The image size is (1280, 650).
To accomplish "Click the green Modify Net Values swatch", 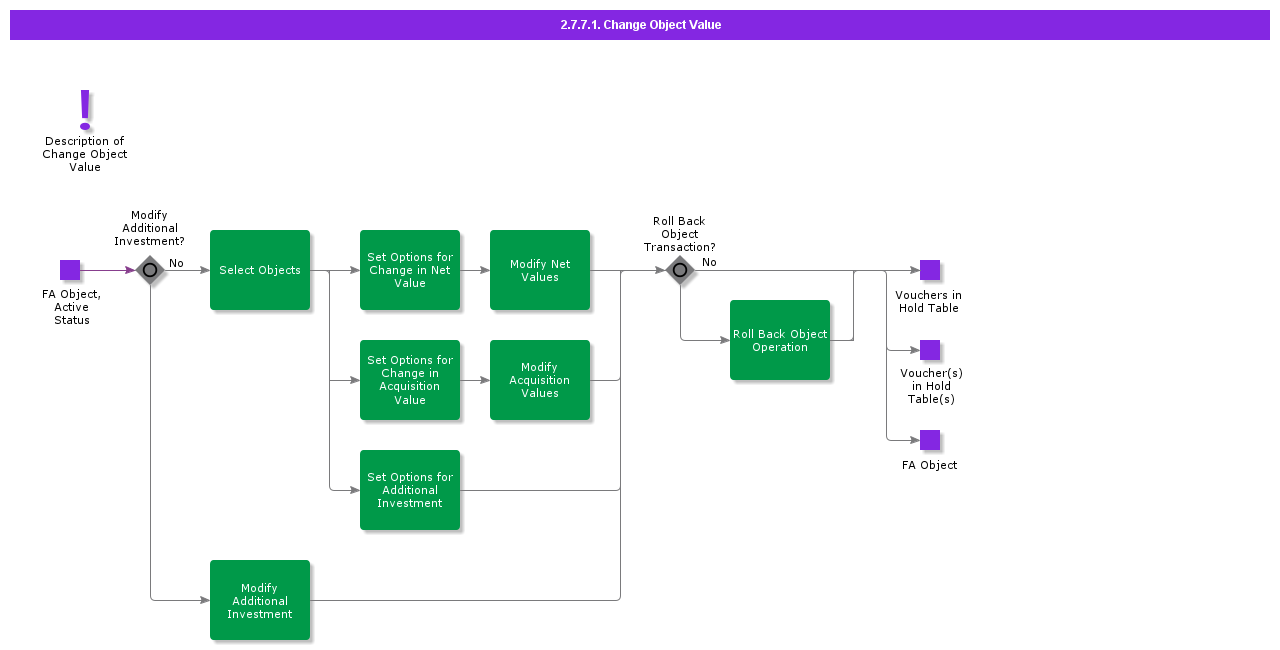I will pyautogui.click(x=540, y=270).
